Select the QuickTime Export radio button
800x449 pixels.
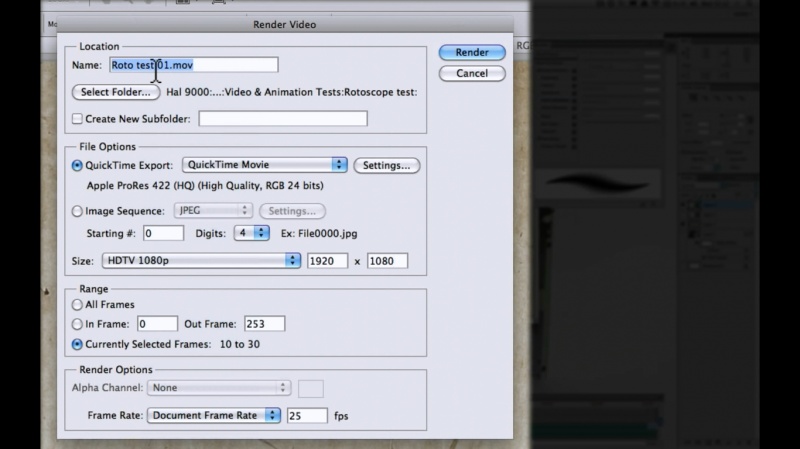coord(77,165)
